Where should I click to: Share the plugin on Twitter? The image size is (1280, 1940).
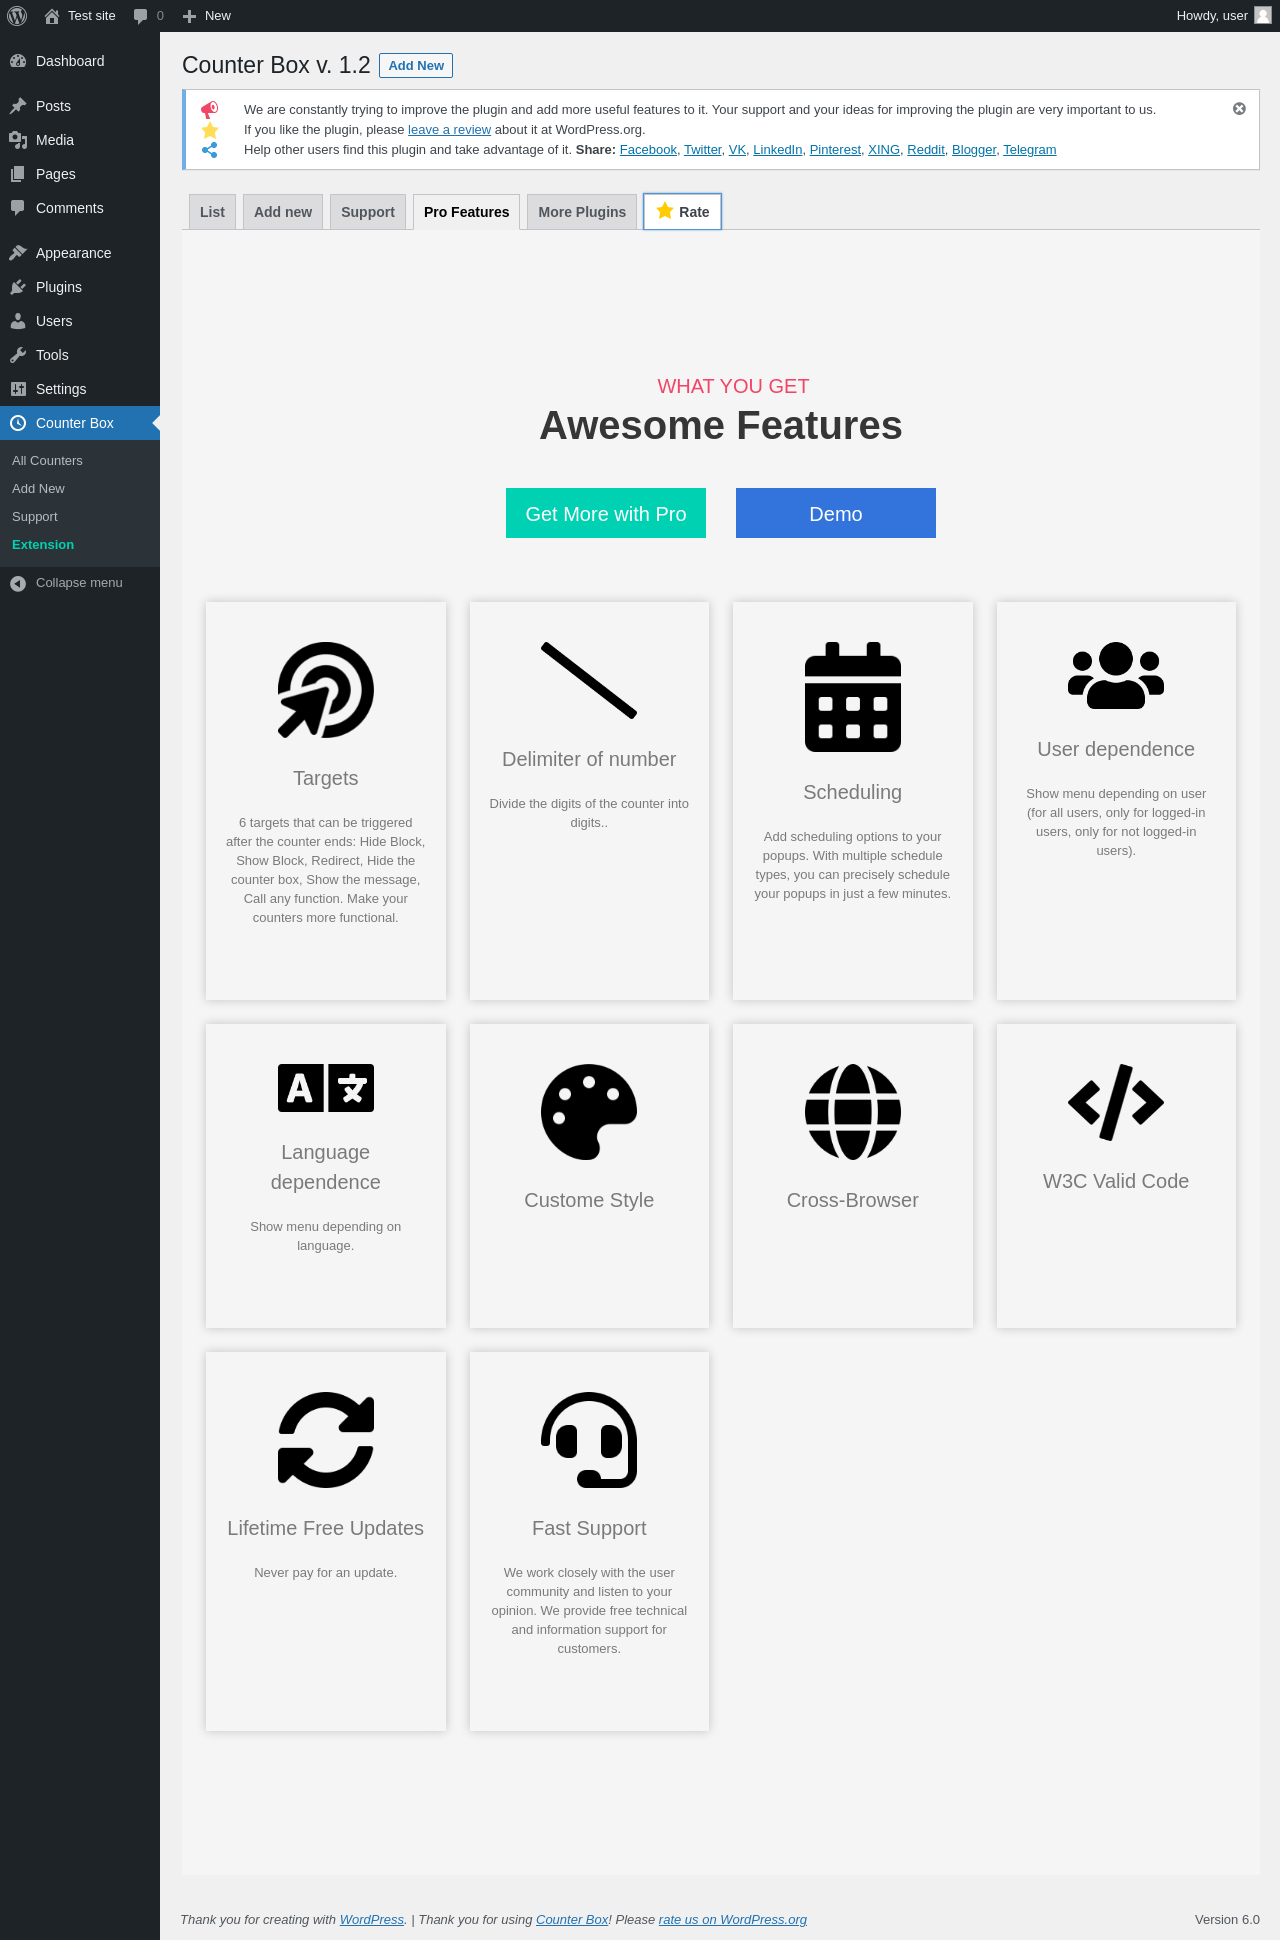click(x=702, y=150)
